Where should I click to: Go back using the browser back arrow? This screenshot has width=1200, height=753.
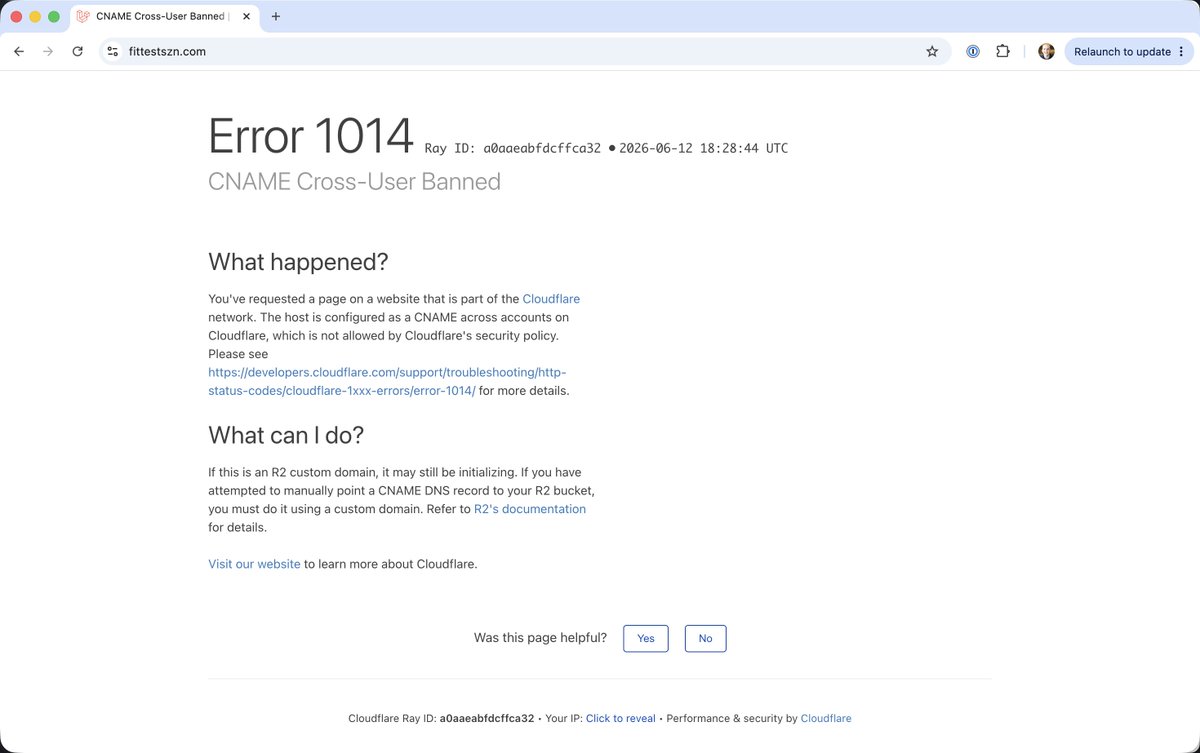18,51
